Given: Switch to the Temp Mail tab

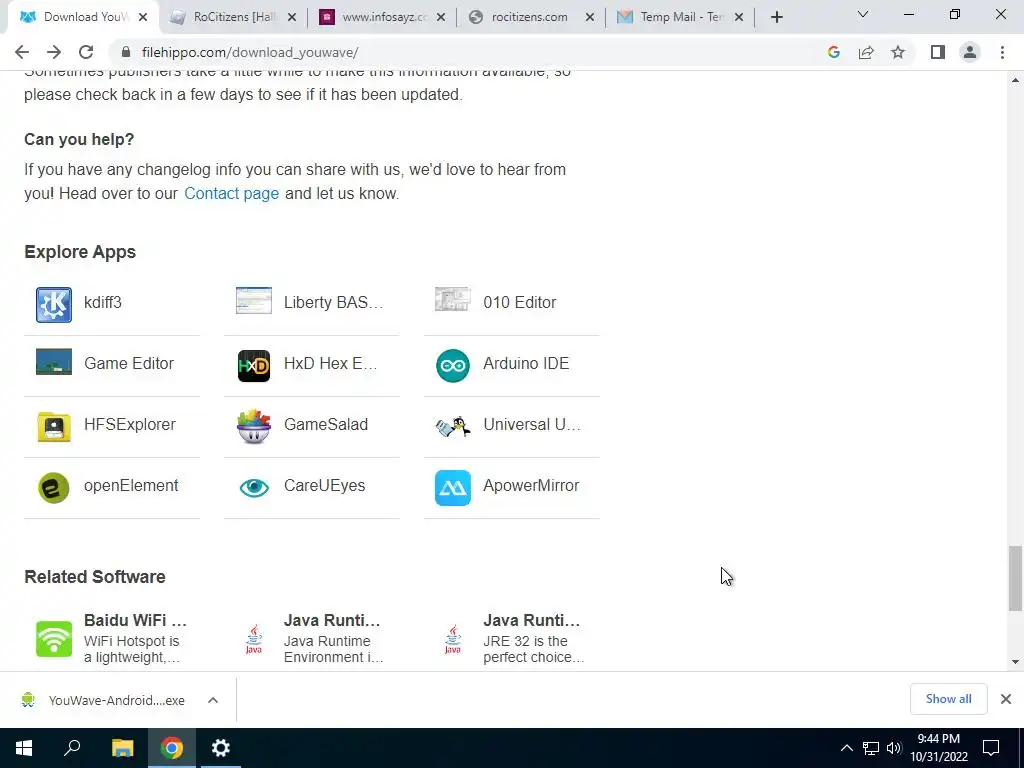Looking at the screenshot, I should point(680,17).
